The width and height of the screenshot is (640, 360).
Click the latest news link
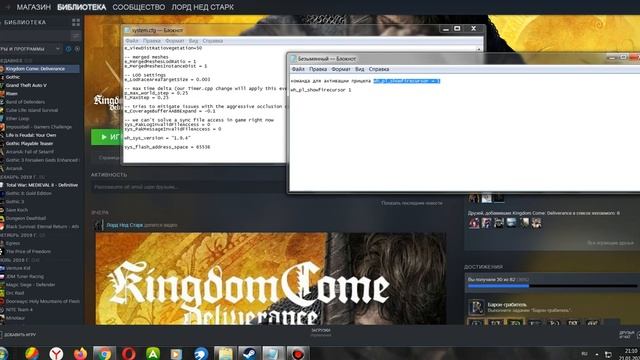[x=411, y=203]
